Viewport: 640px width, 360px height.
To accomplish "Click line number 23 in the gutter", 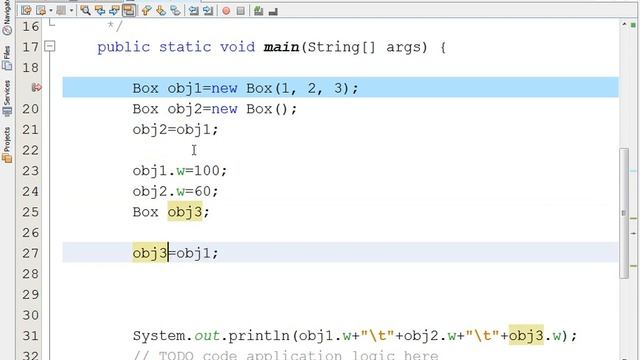I will coord(31,171).
